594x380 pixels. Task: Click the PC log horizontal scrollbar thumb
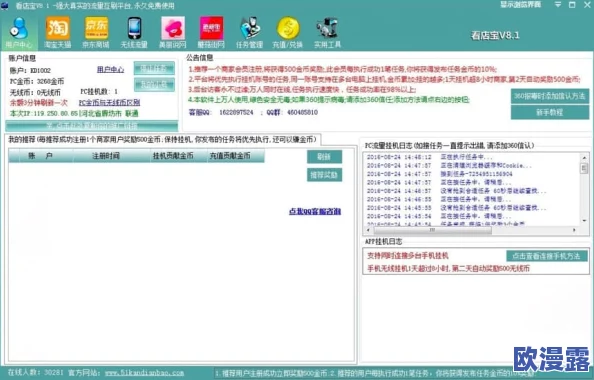[x=432, y=230]
